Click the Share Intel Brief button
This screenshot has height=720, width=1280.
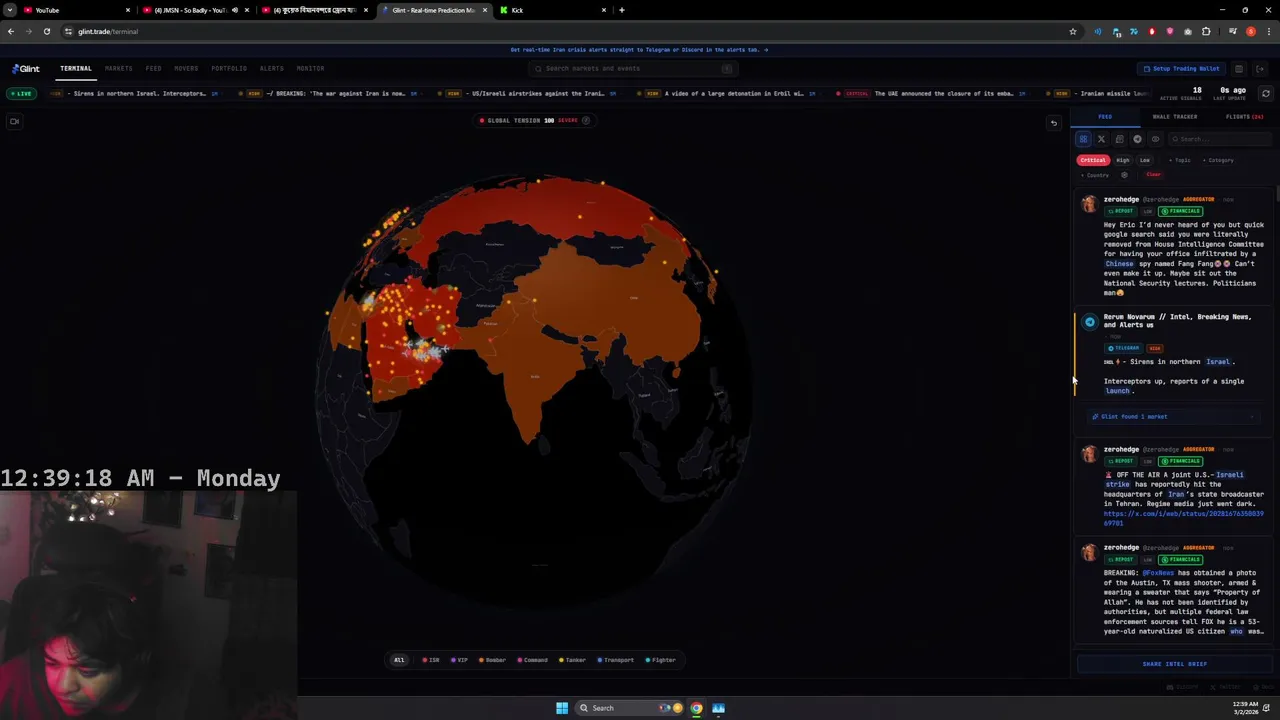point(1174,664)
